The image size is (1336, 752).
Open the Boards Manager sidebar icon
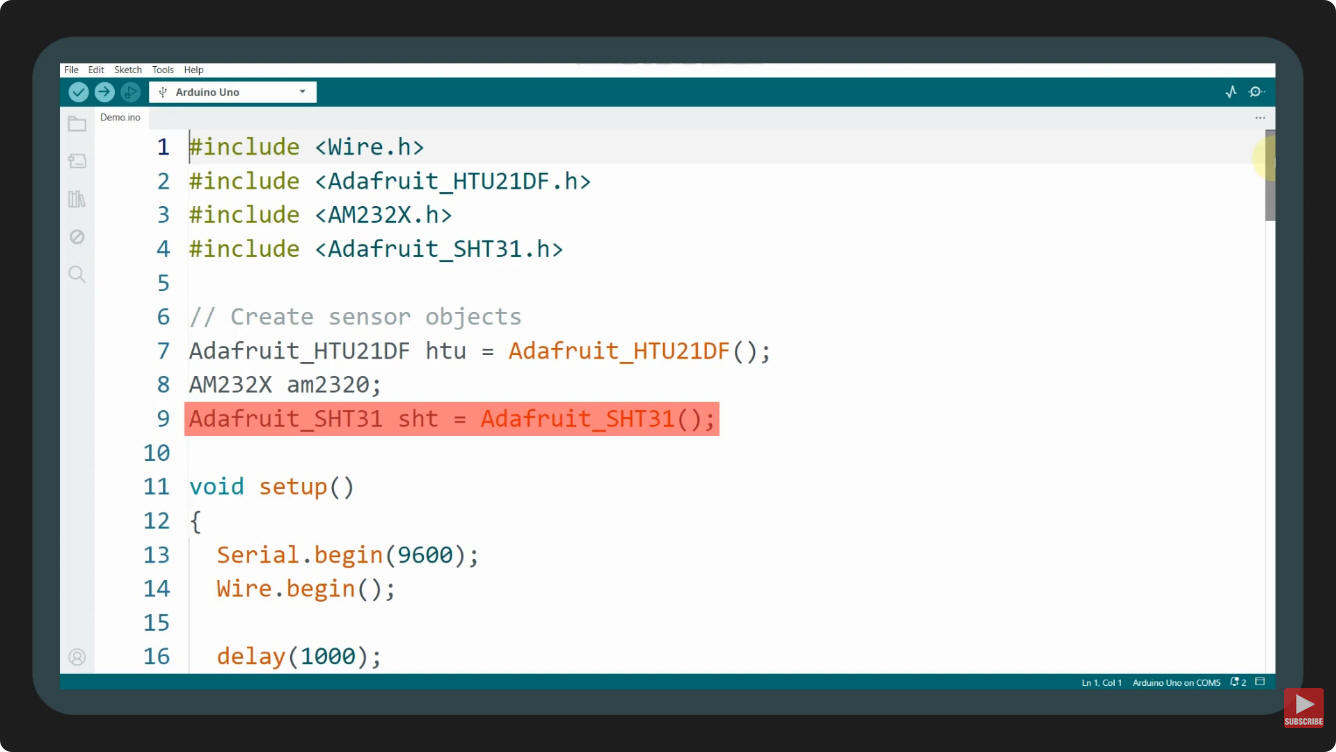tap(77, 161)
